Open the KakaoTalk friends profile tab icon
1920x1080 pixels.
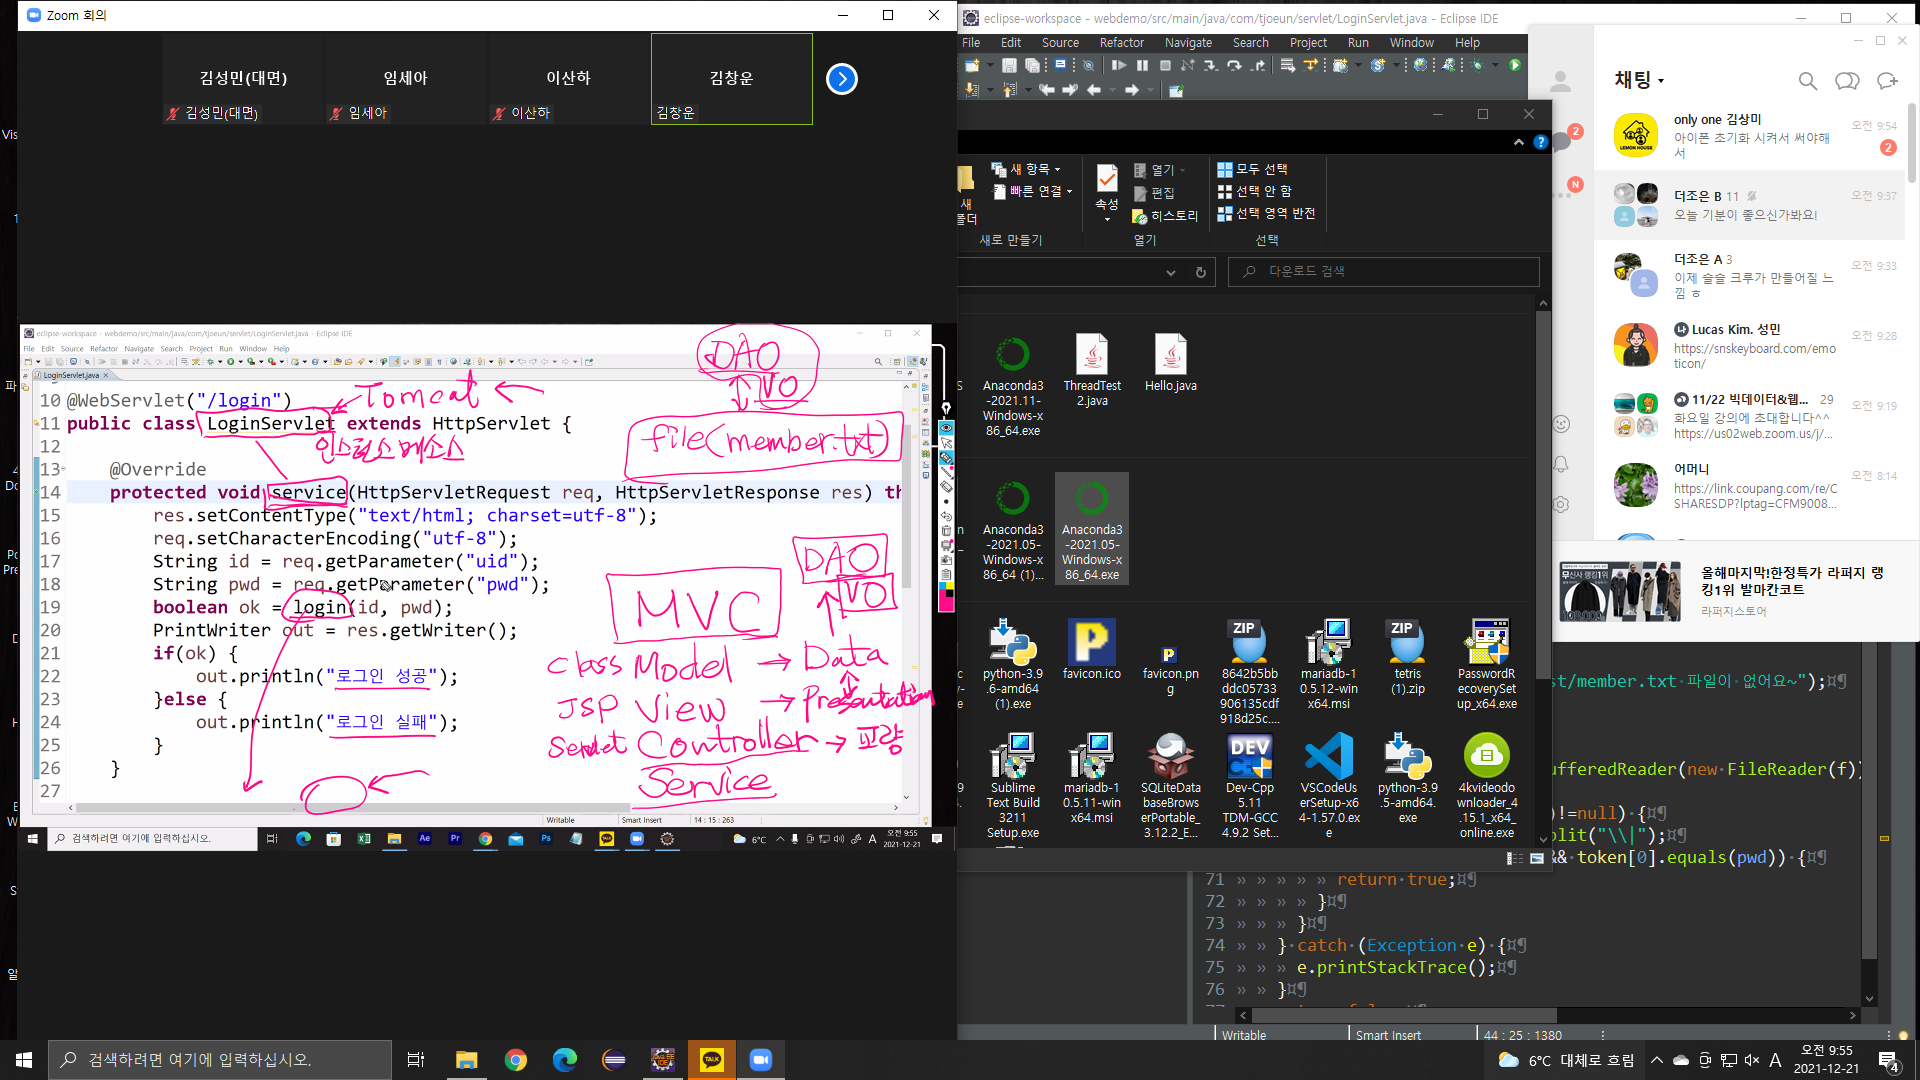point(1561,81)
